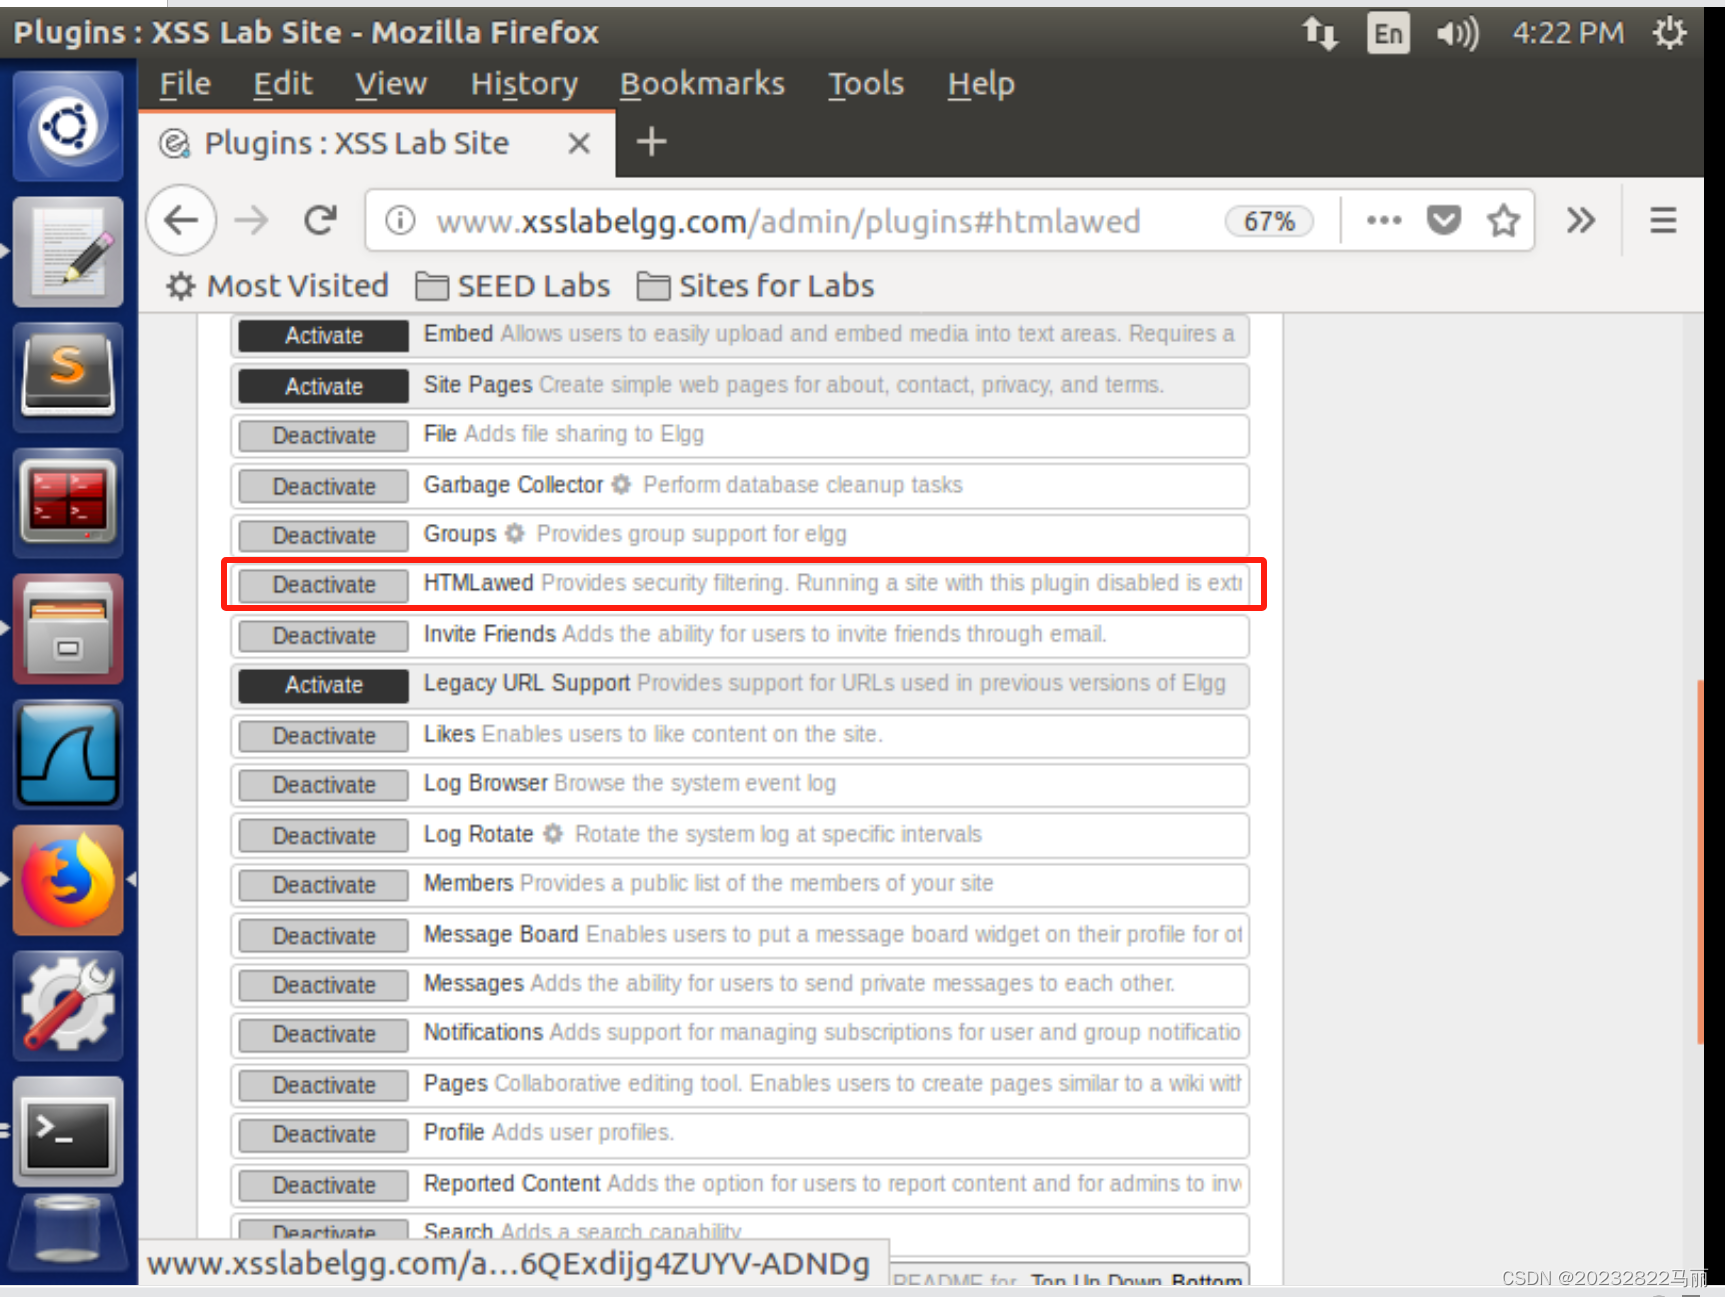Deactivate the HTMLawed plugin
1725x1297 pixels.
324,584
